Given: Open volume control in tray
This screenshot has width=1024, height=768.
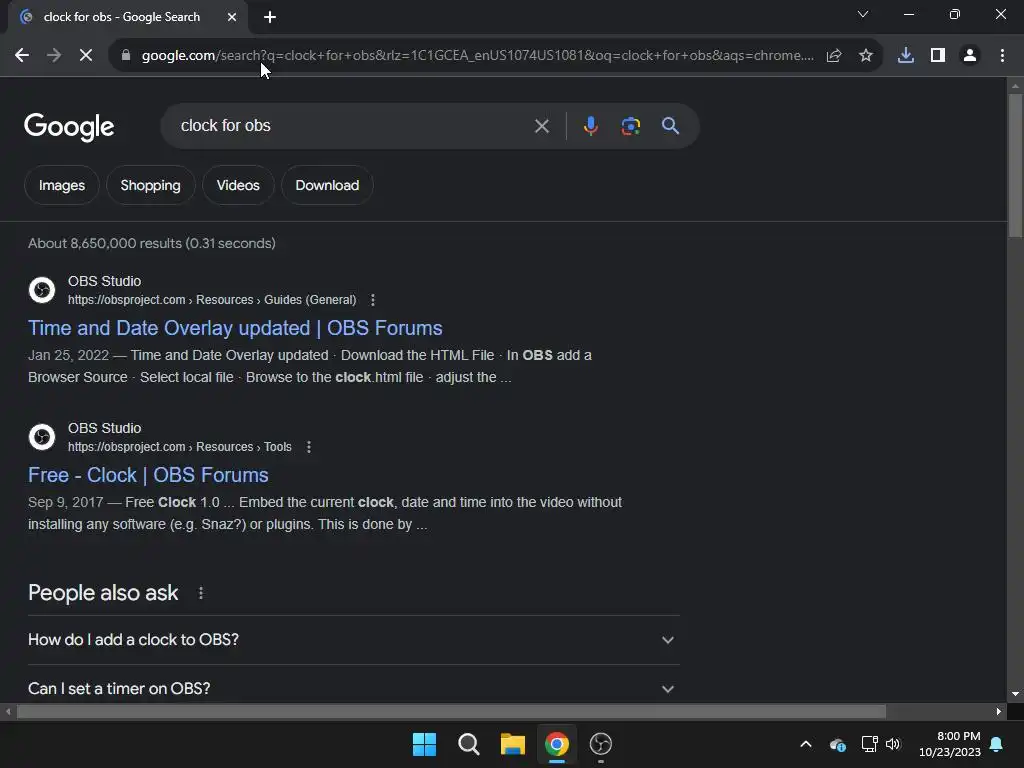Looking at the screenshot, I should click(x=893, y=744).
